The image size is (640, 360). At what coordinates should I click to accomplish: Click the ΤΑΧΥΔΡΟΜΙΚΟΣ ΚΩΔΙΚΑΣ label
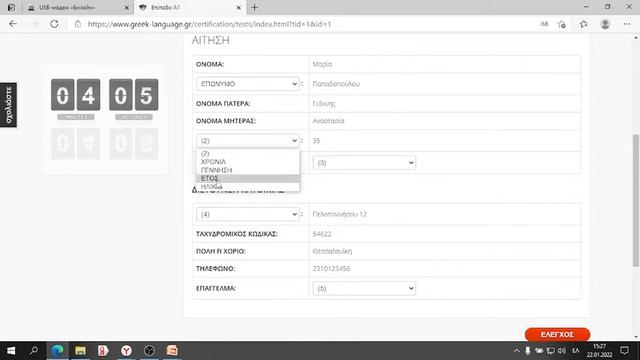pyautogui.click(x=237, y=234)
